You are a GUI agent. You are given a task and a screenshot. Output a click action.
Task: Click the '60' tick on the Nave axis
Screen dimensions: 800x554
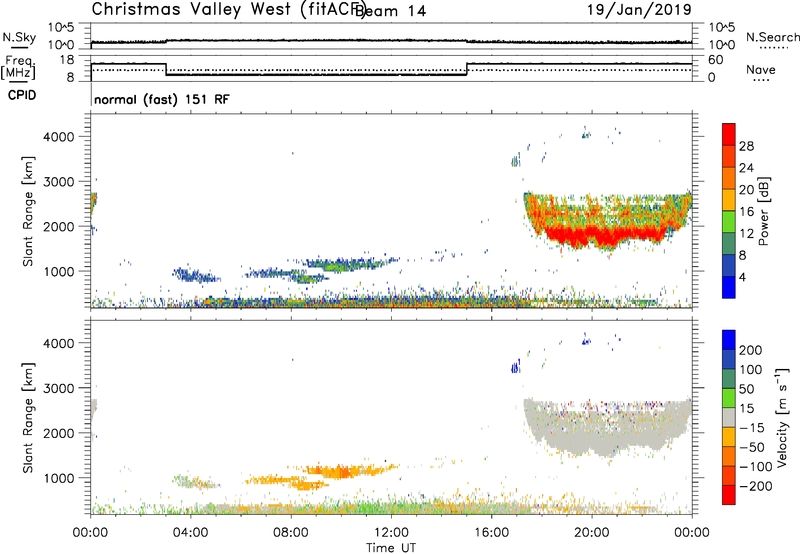pos(715,60)
